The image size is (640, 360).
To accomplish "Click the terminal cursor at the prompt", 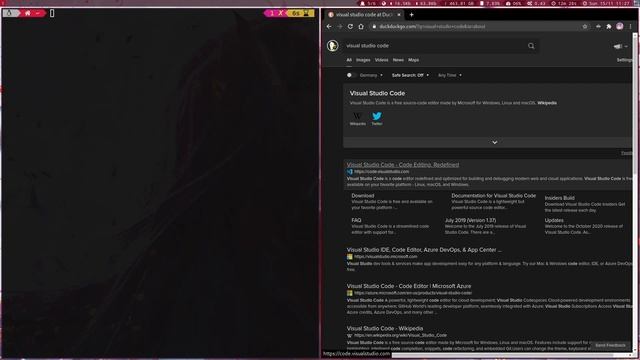I will click(x=52, y=13).
